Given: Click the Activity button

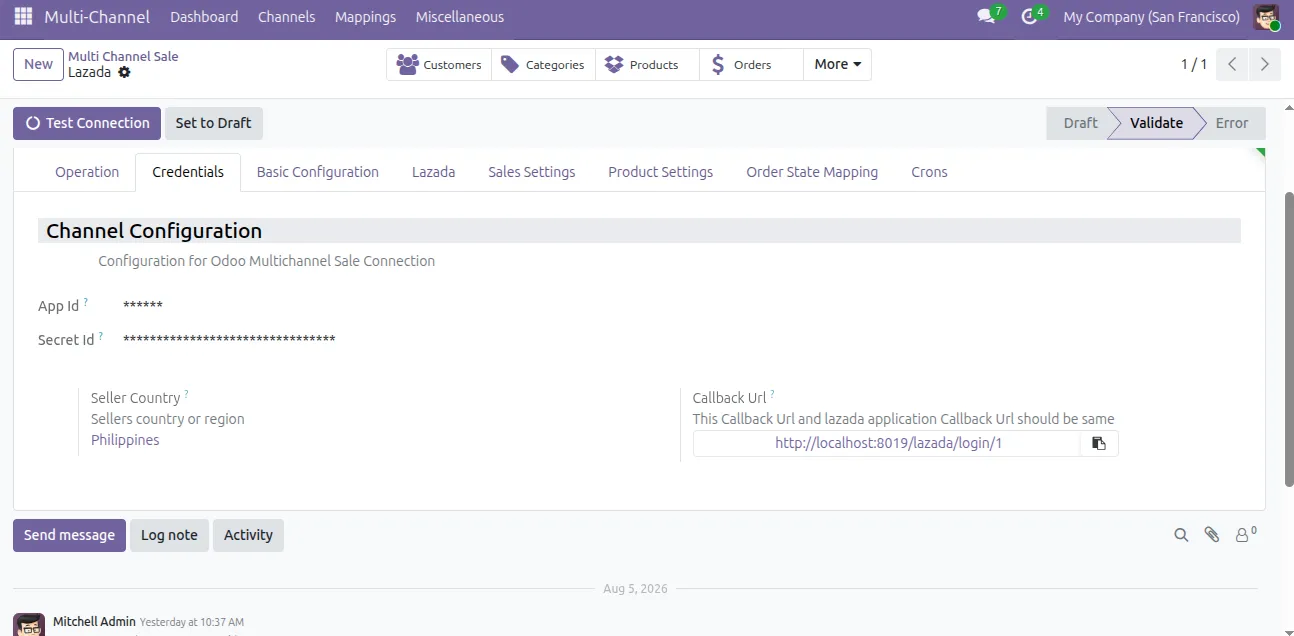Looking at the screenshot, I should pos(248,535).
